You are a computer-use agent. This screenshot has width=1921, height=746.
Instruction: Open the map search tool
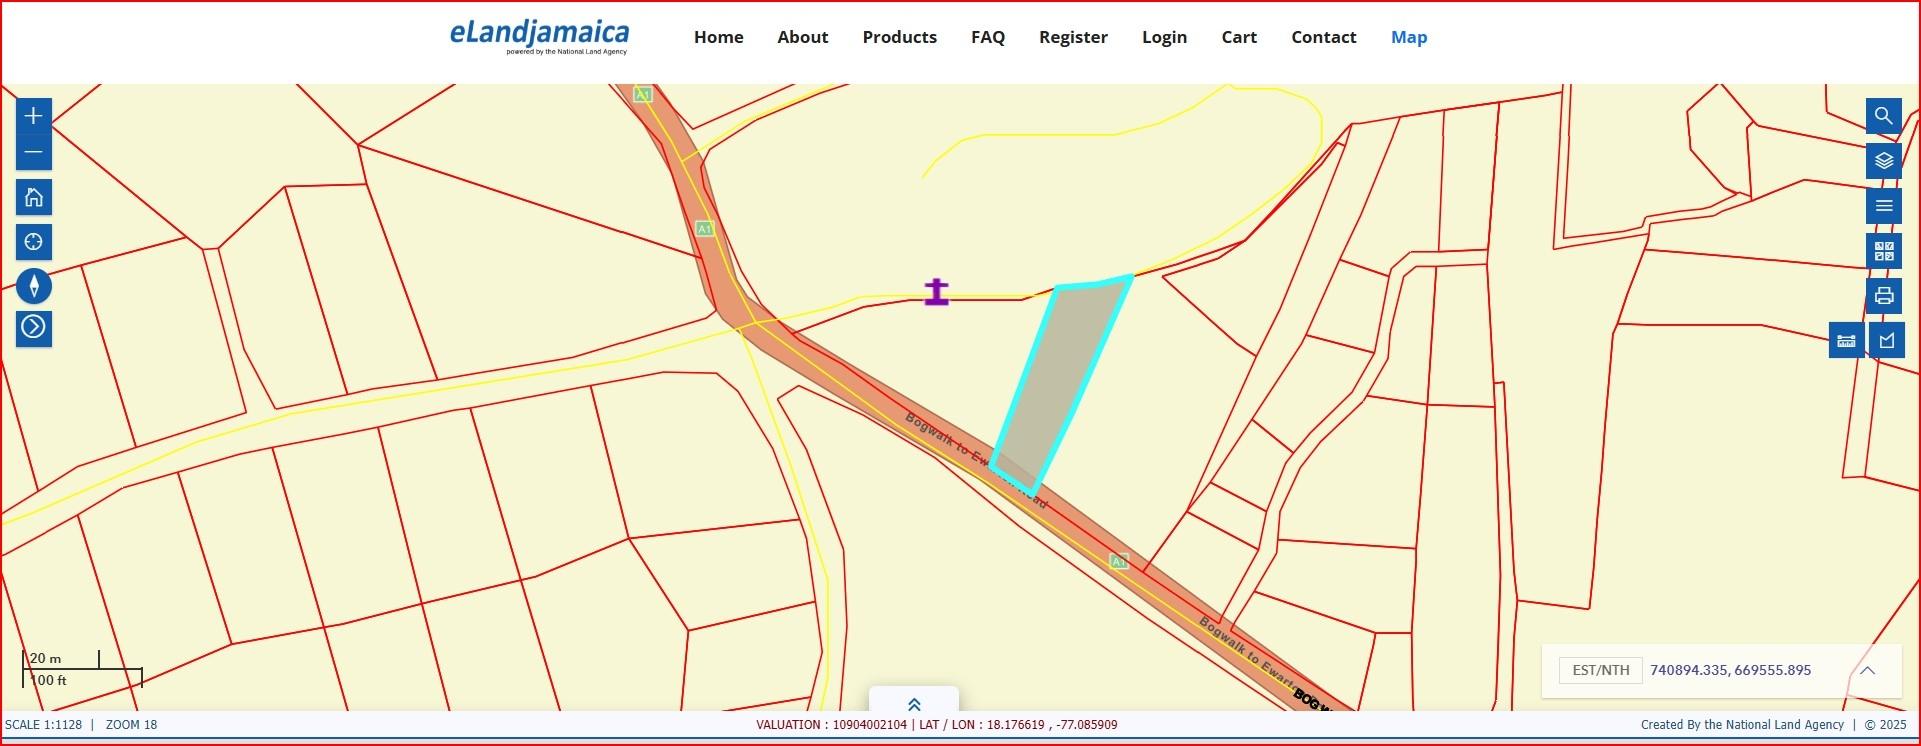[1883, 116]
